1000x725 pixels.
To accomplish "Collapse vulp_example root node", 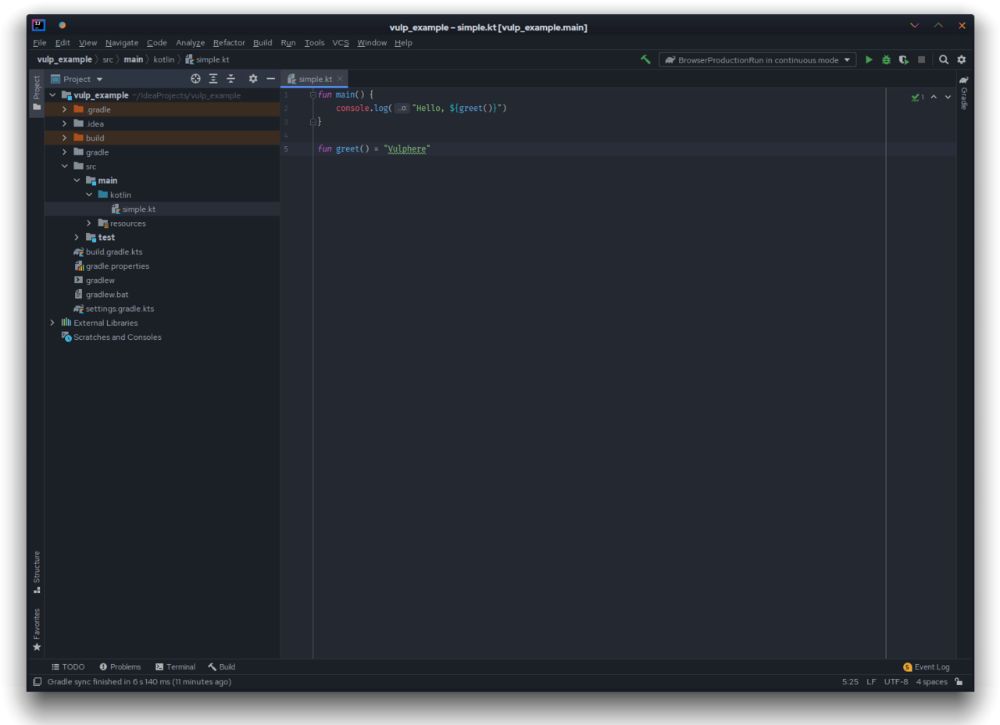I will click(x=52, y=95).
